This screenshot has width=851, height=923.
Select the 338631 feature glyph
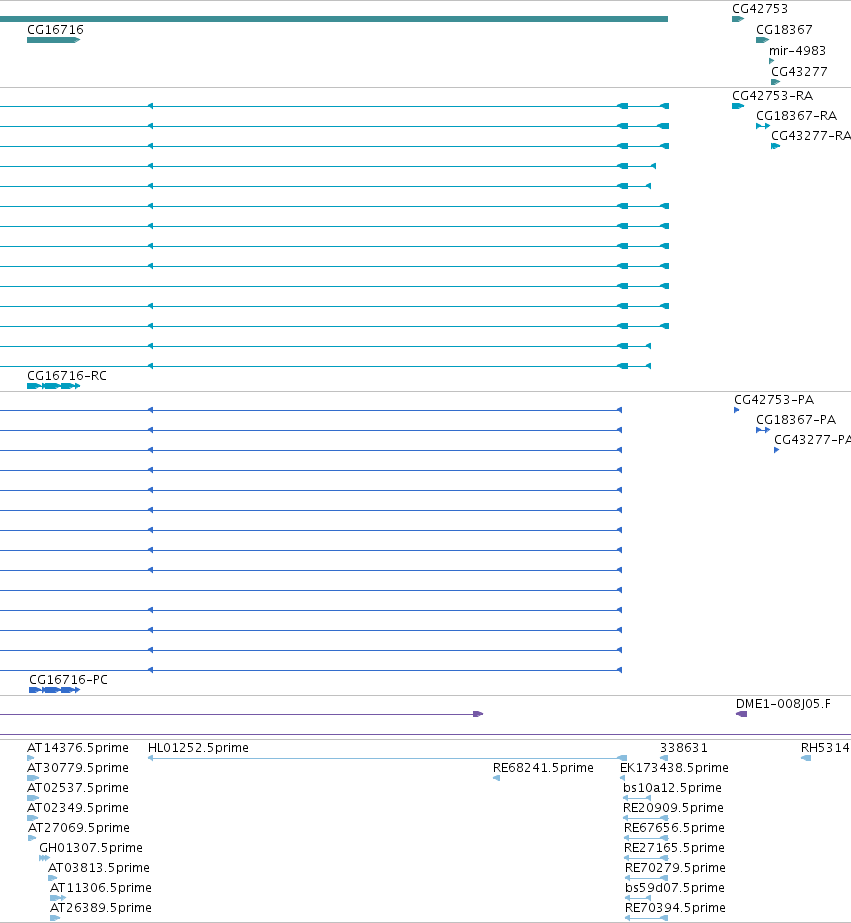[x=664, y=758]
